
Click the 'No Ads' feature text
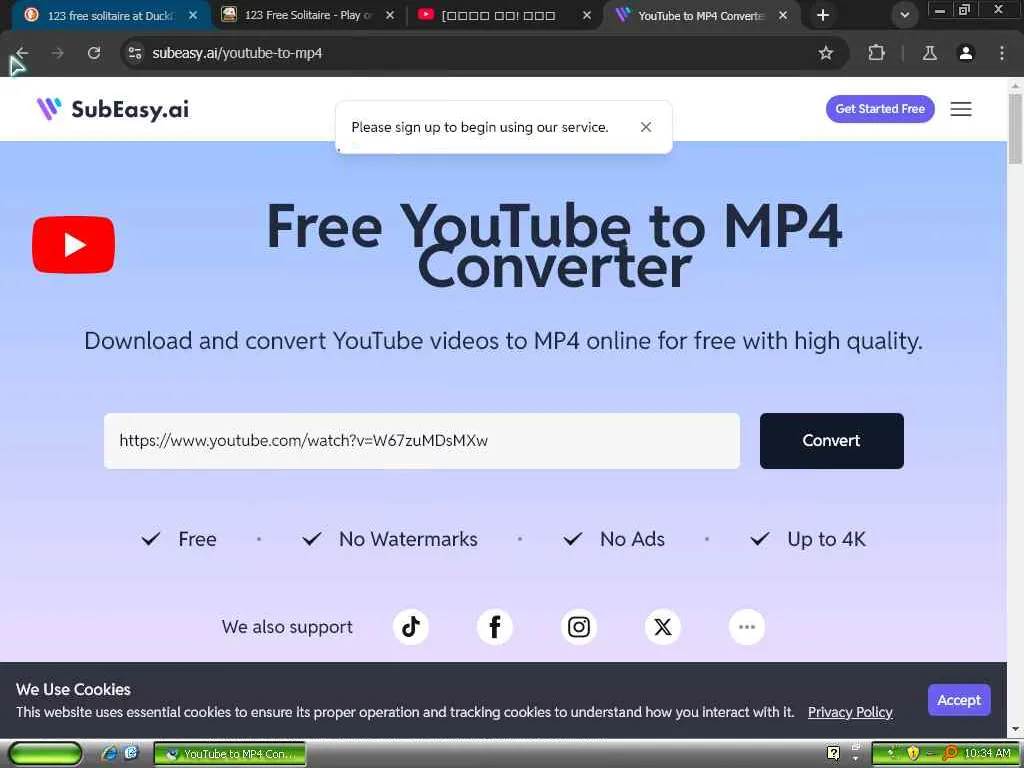(632, 539)
